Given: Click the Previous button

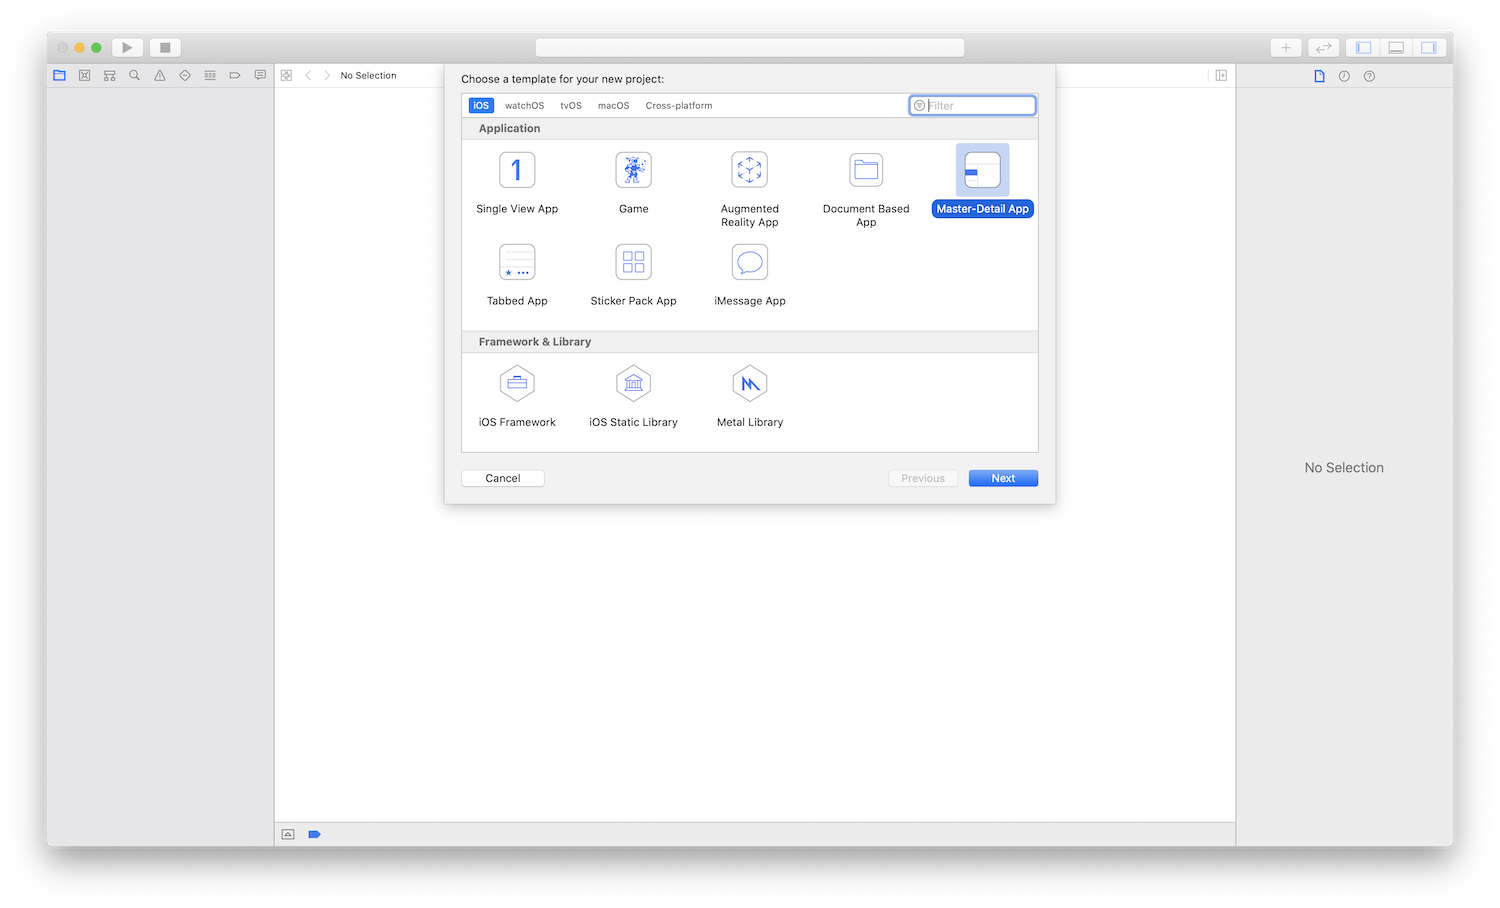Looking at the screenshot, I should click(x=923, y=478).
